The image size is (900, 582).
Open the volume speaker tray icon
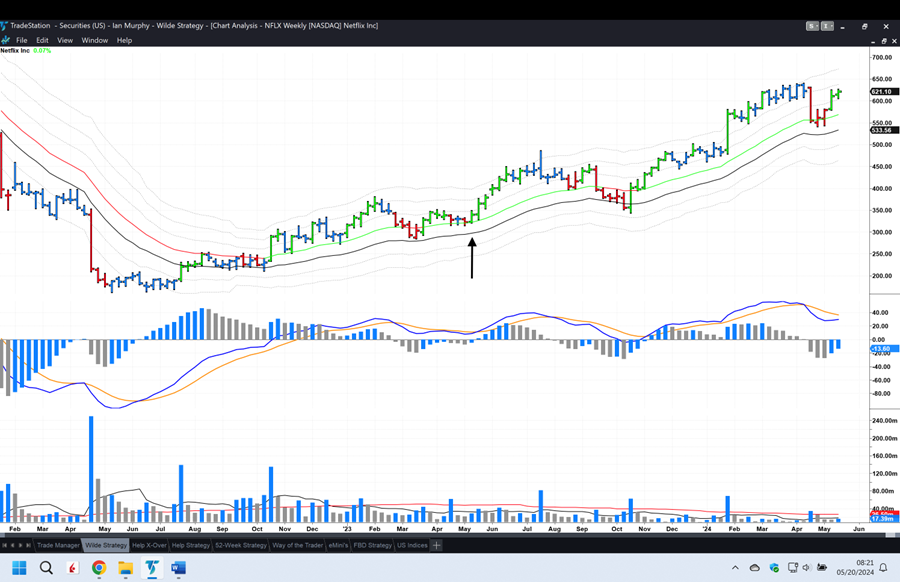[806, 568]
